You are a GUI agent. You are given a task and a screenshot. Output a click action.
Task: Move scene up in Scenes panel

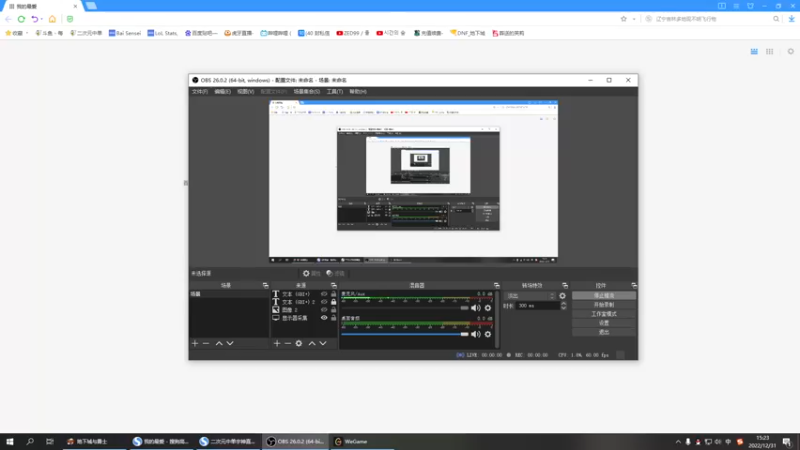coord(219,343)
